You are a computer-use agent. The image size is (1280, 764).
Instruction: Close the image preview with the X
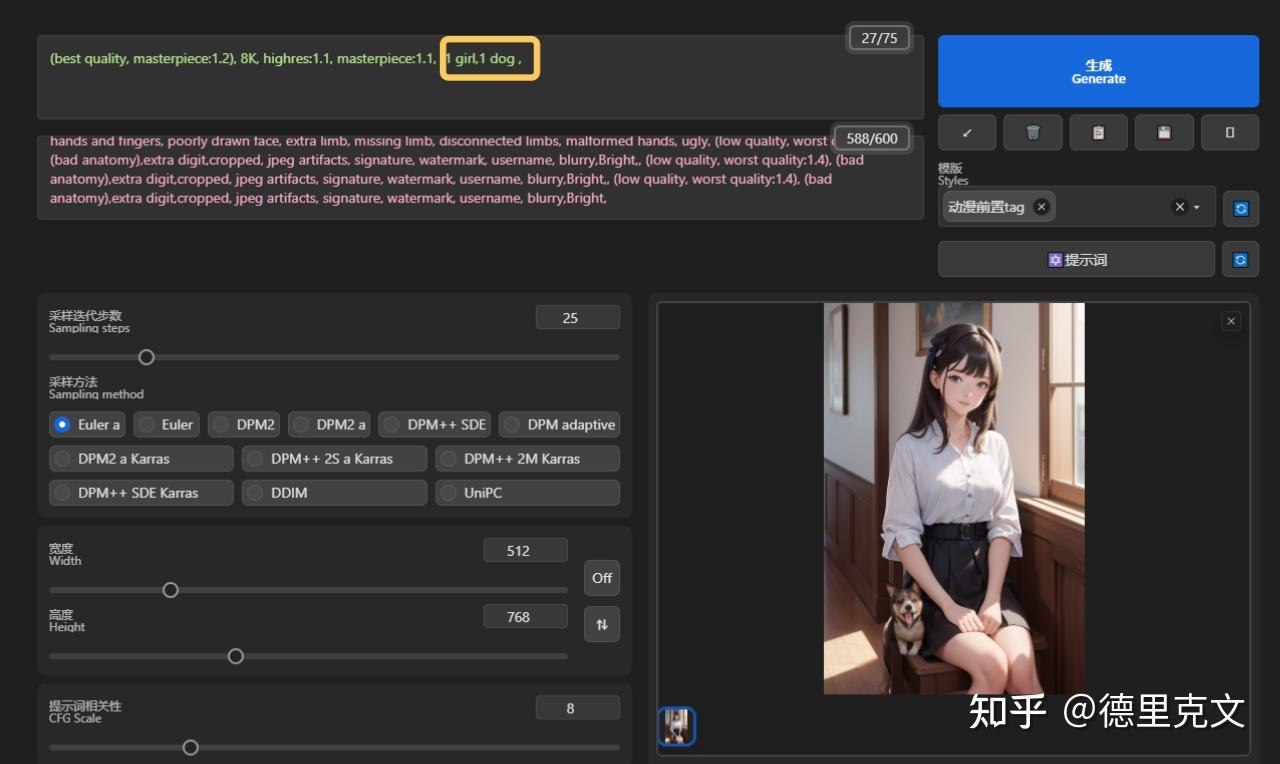tap(1230, 320)
